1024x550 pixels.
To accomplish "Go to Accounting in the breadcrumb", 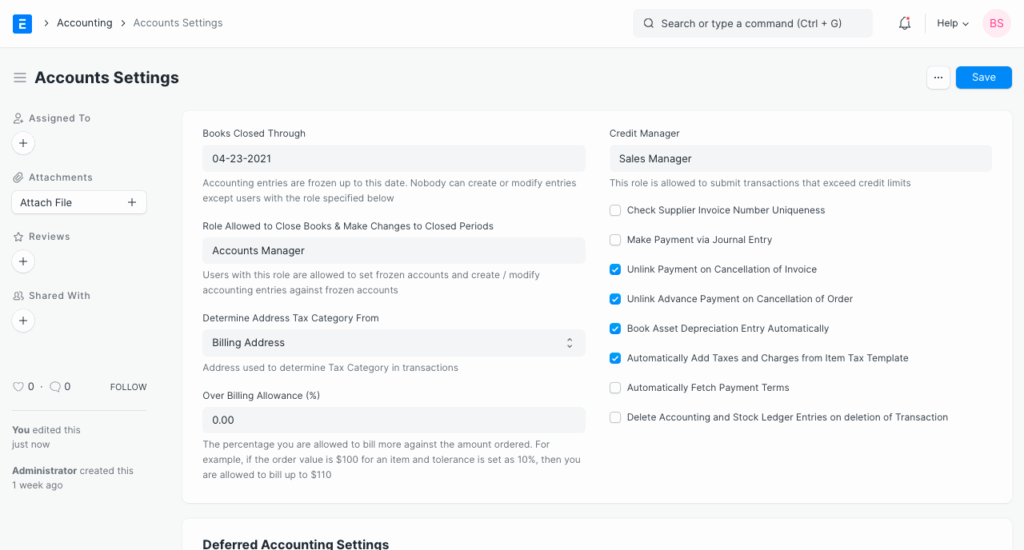I will point(84,23).
